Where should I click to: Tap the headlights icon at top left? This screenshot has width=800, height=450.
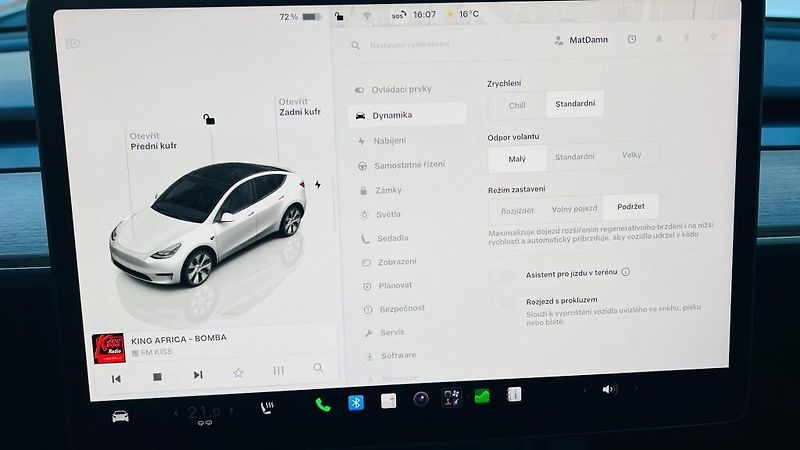pos(72,43)
